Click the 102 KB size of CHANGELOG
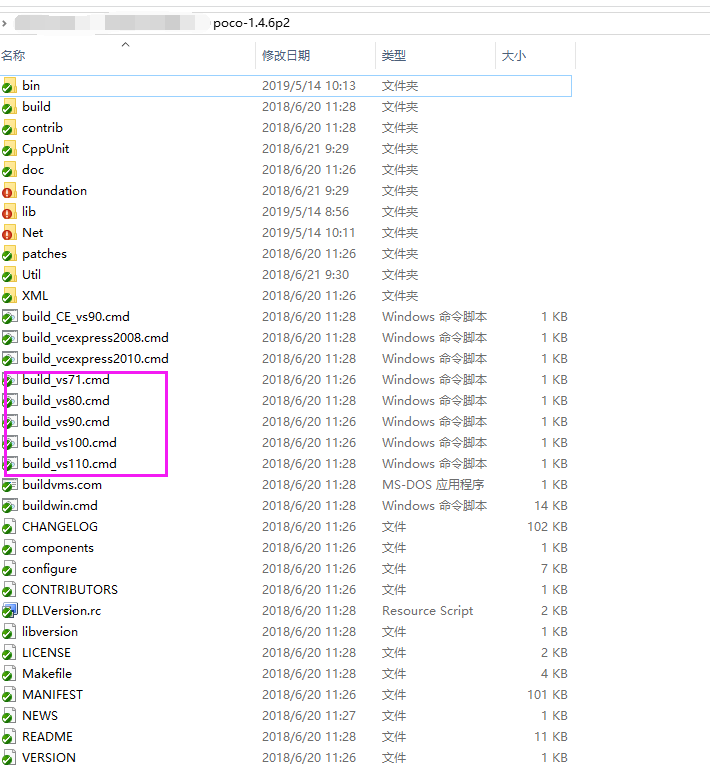Image resolution: width=710 pixels, height=781 pixels. (x=548, y=526)
